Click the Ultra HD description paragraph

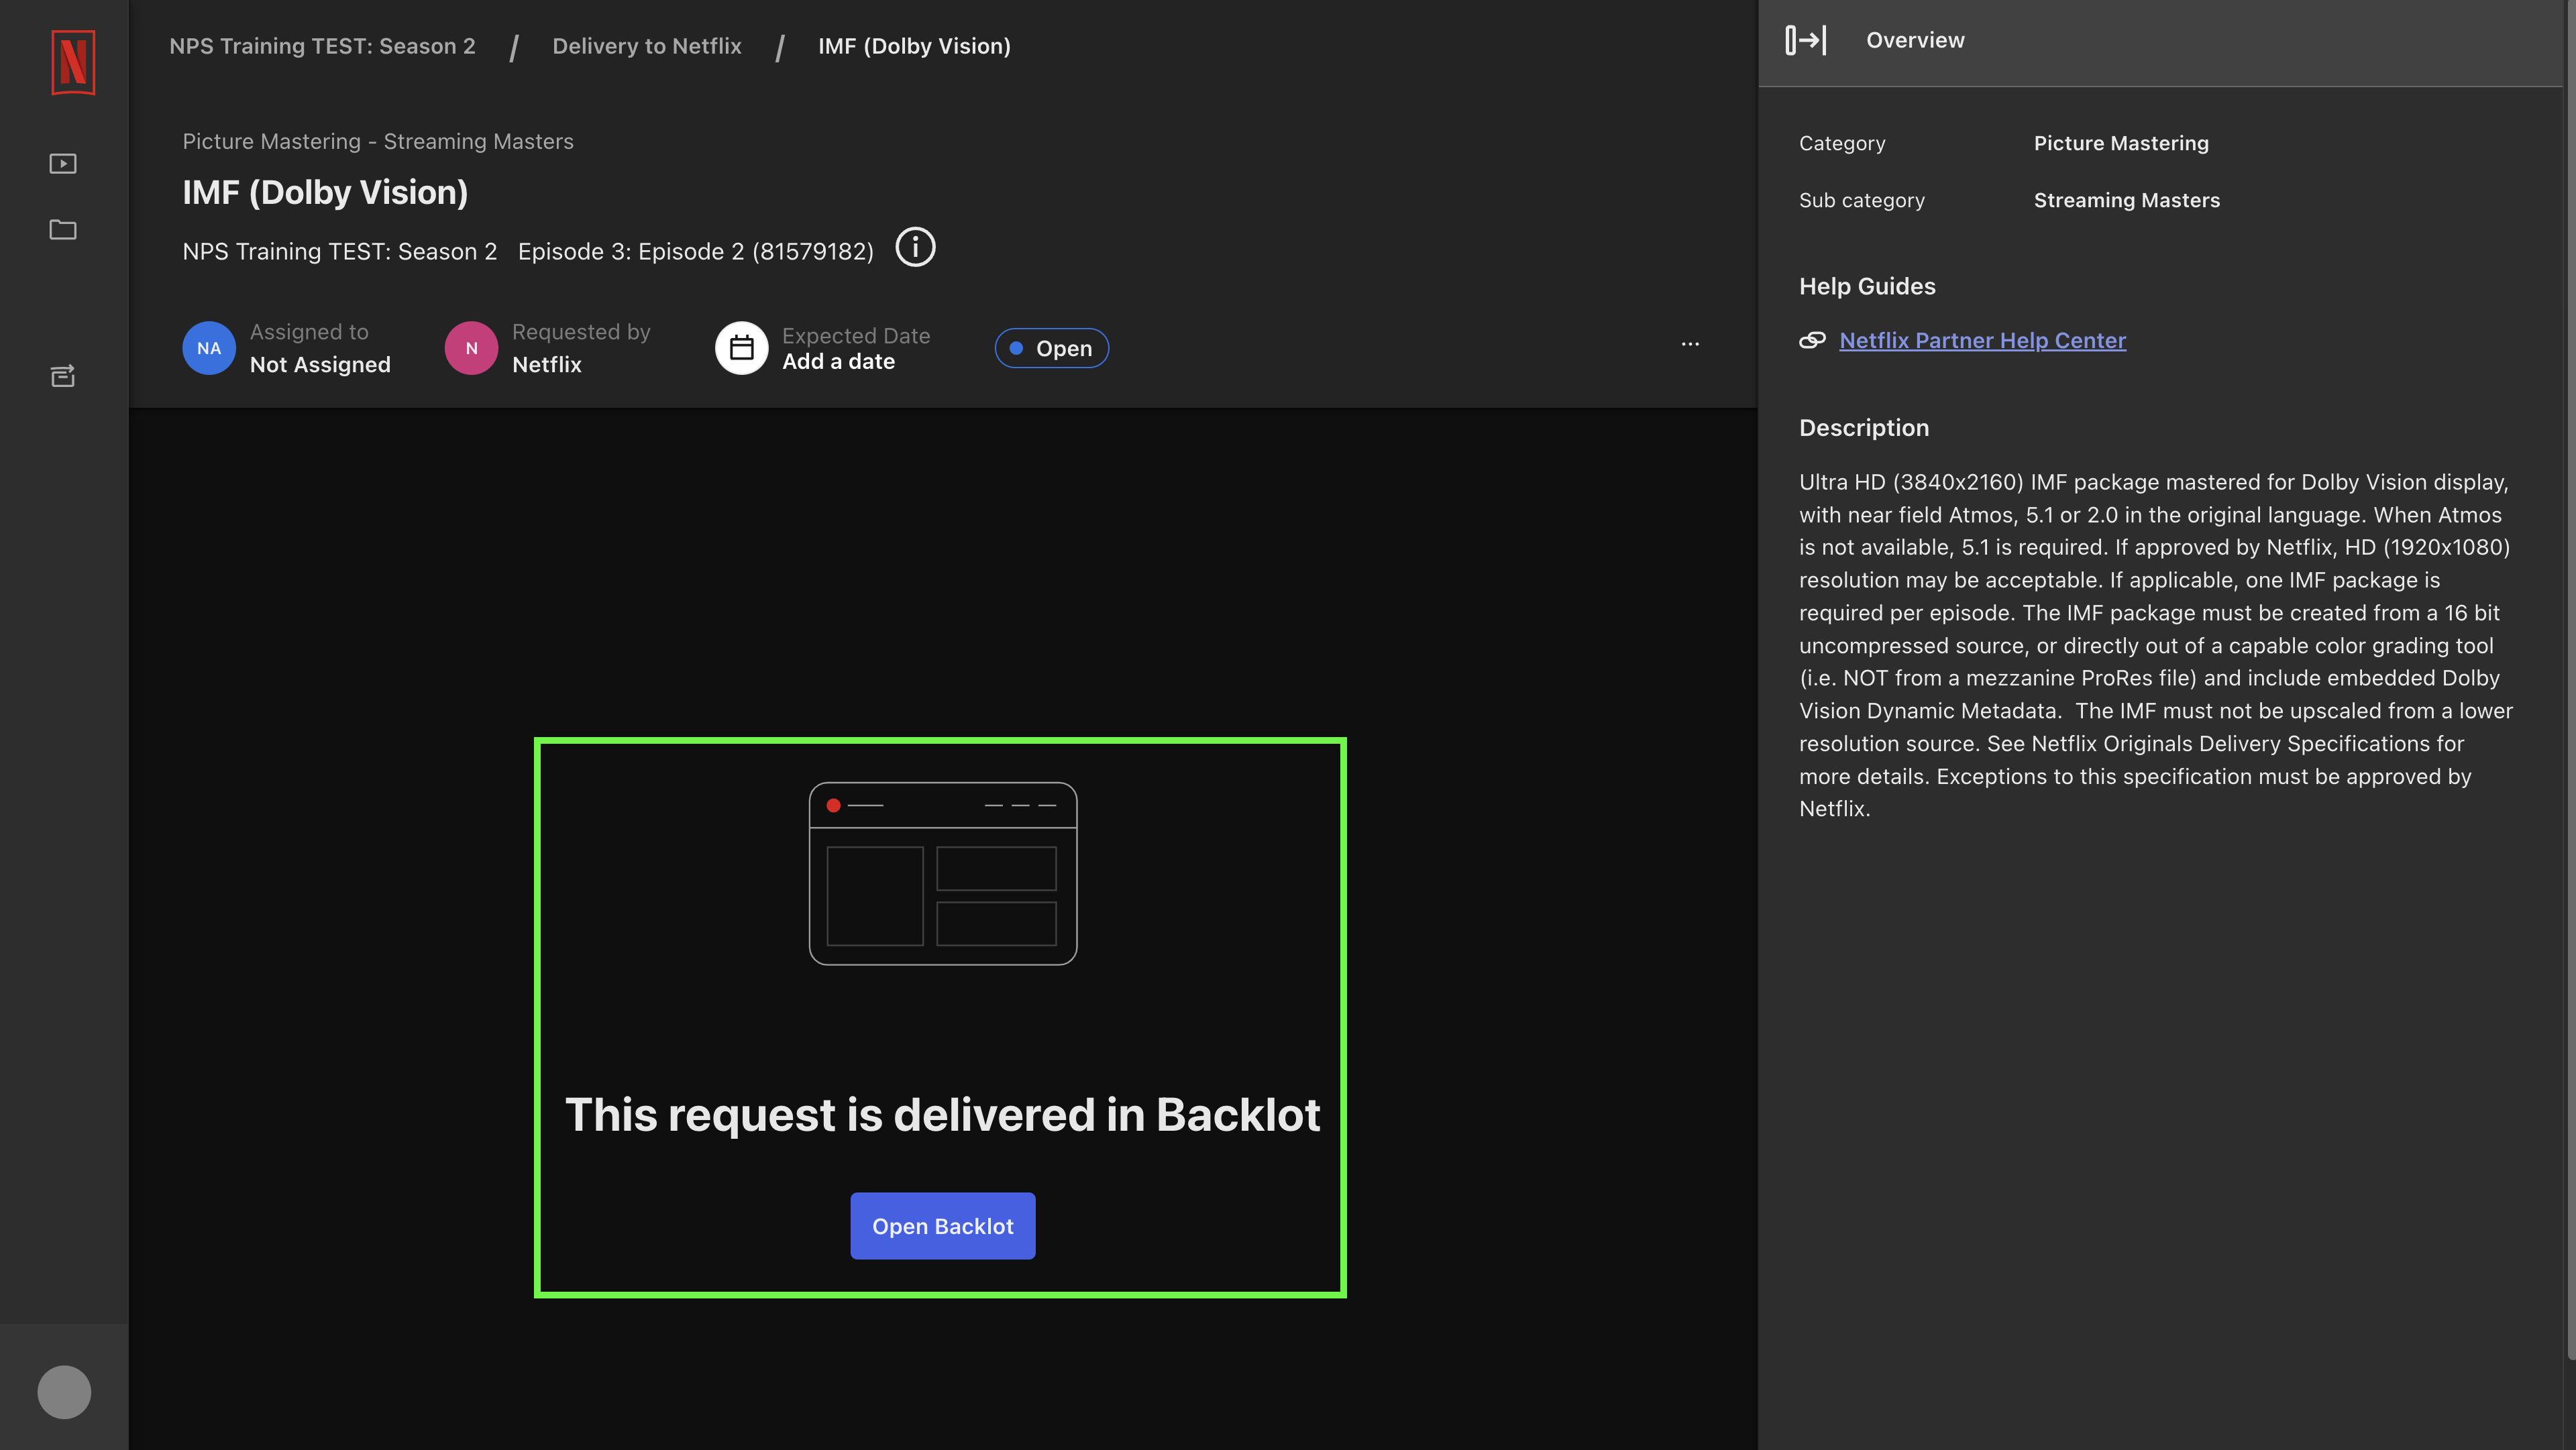[2155, 645]
